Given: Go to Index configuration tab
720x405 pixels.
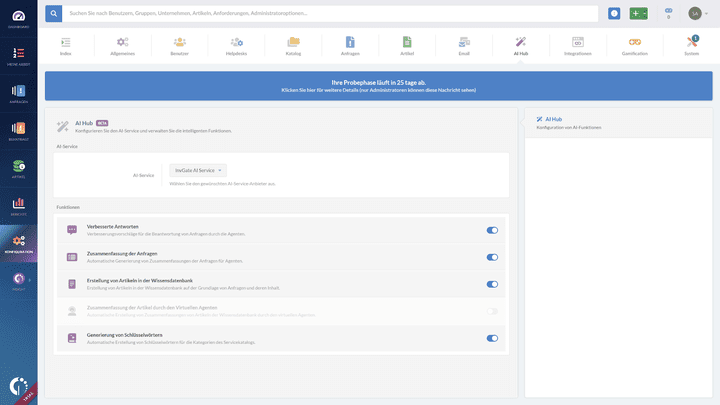Looking at the screenshot, I should tap(66, 46).
